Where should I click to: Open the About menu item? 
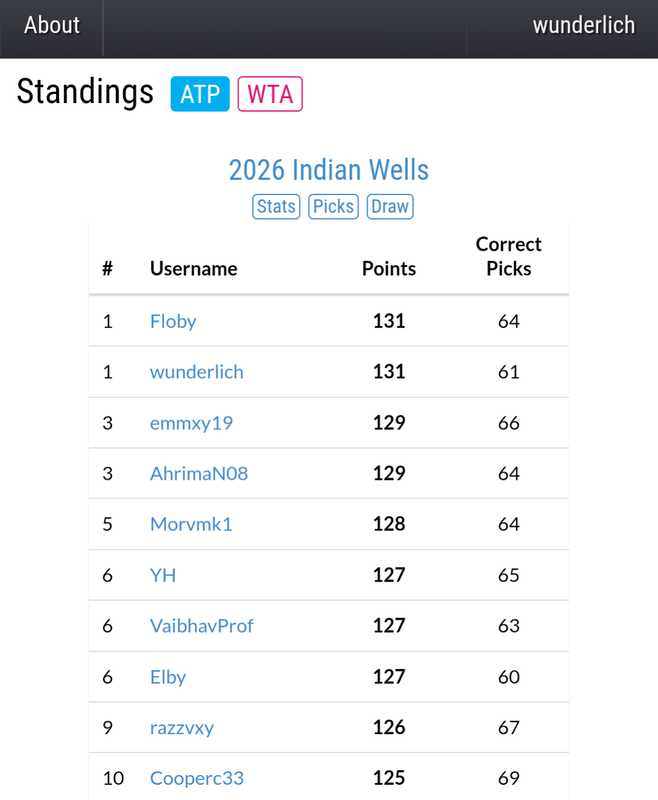(52, 26)
